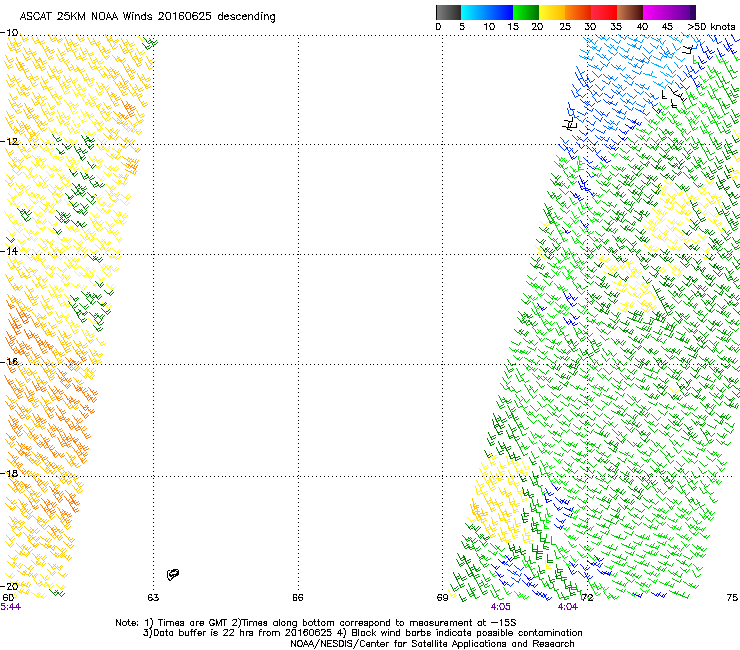Click the longitude label "72"
Screen dimensions: 740x650
point(587,597)
